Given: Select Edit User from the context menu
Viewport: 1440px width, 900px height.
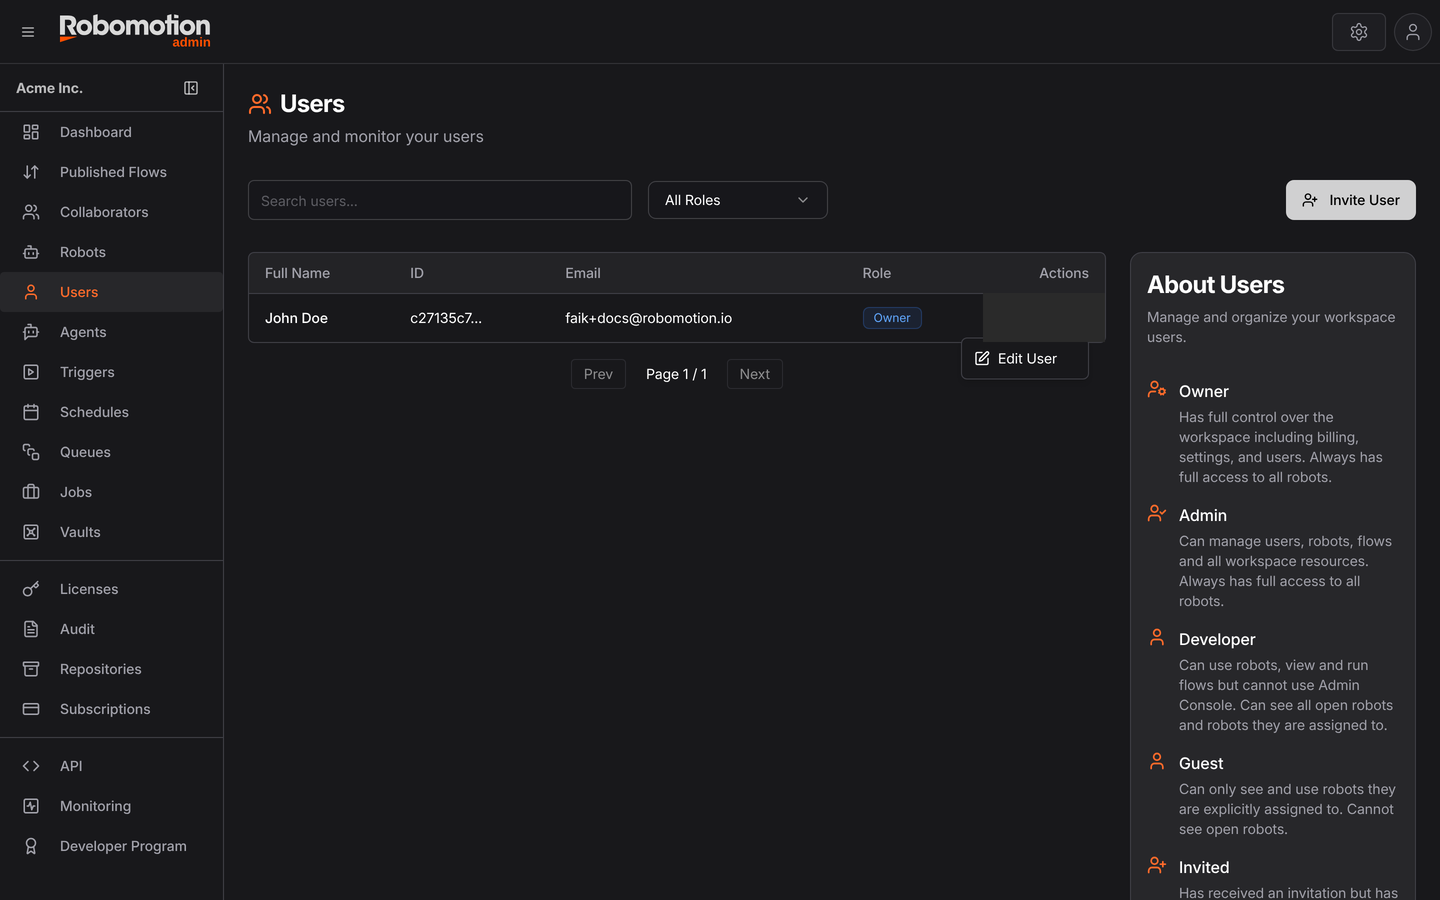Looking at the screenshot, I should (x=1025, y=359).
